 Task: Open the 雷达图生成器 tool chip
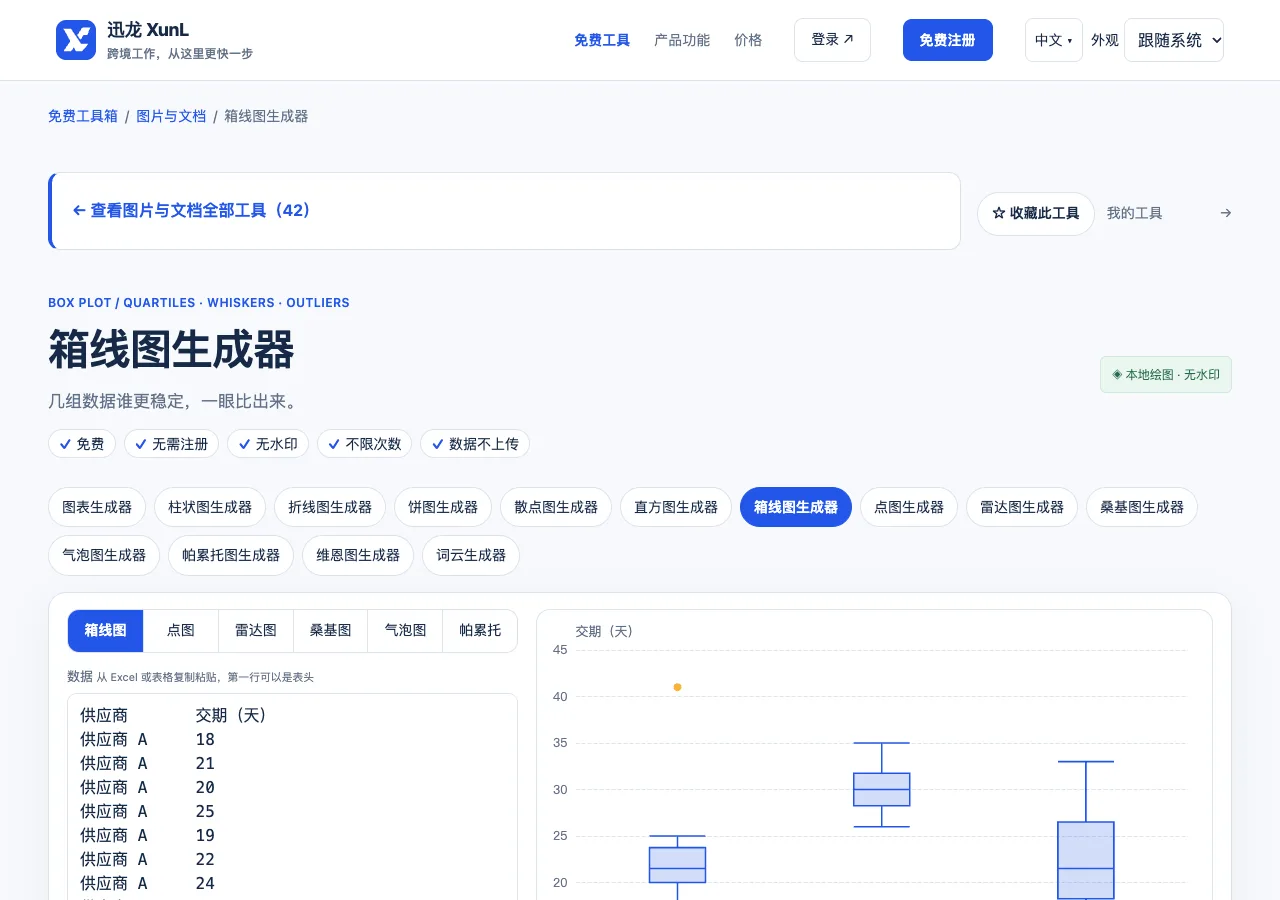(x=1022, y=507)
